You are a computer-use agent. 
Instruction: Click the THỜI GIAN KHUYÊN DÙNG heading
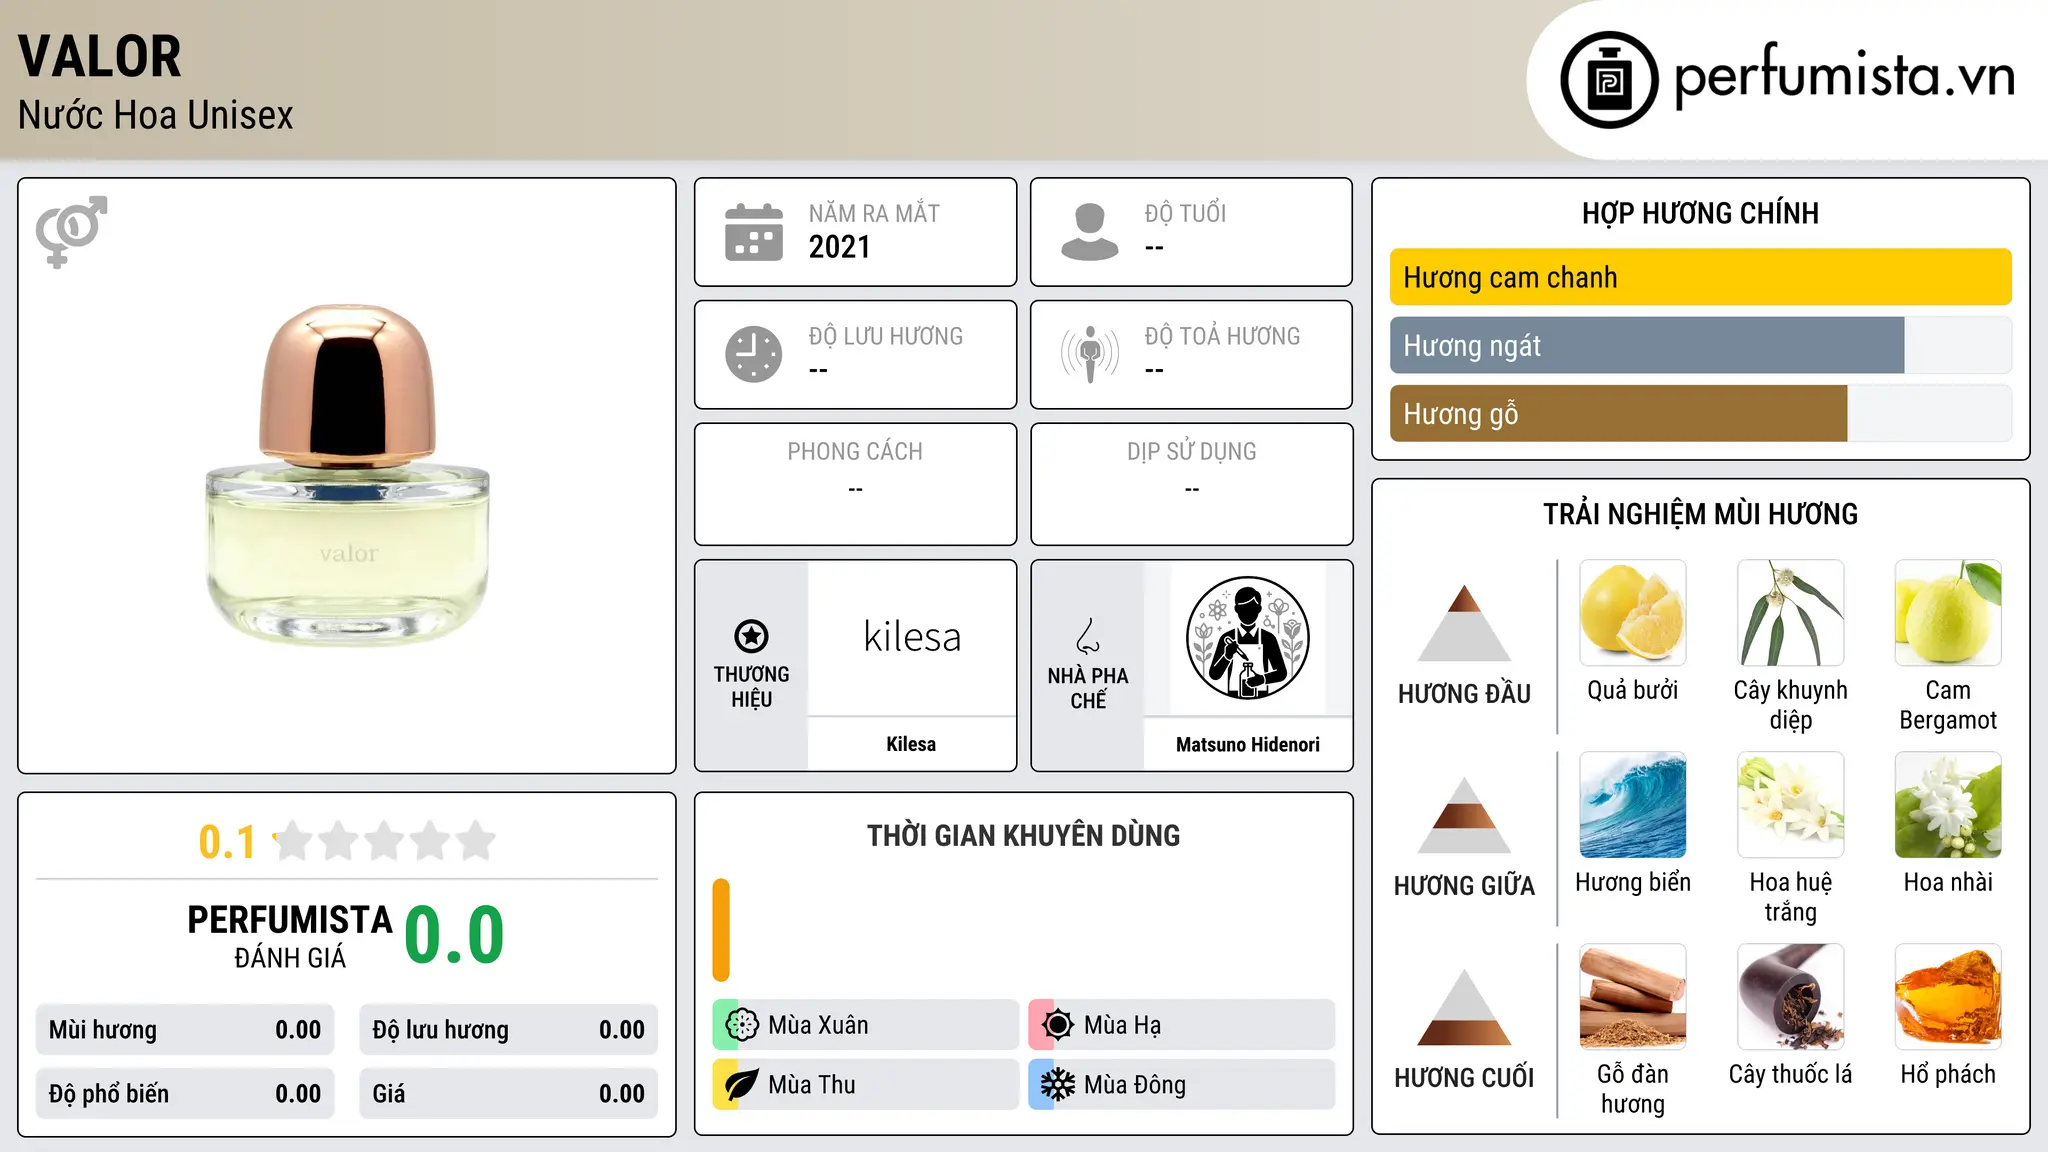click(1024, 835)
